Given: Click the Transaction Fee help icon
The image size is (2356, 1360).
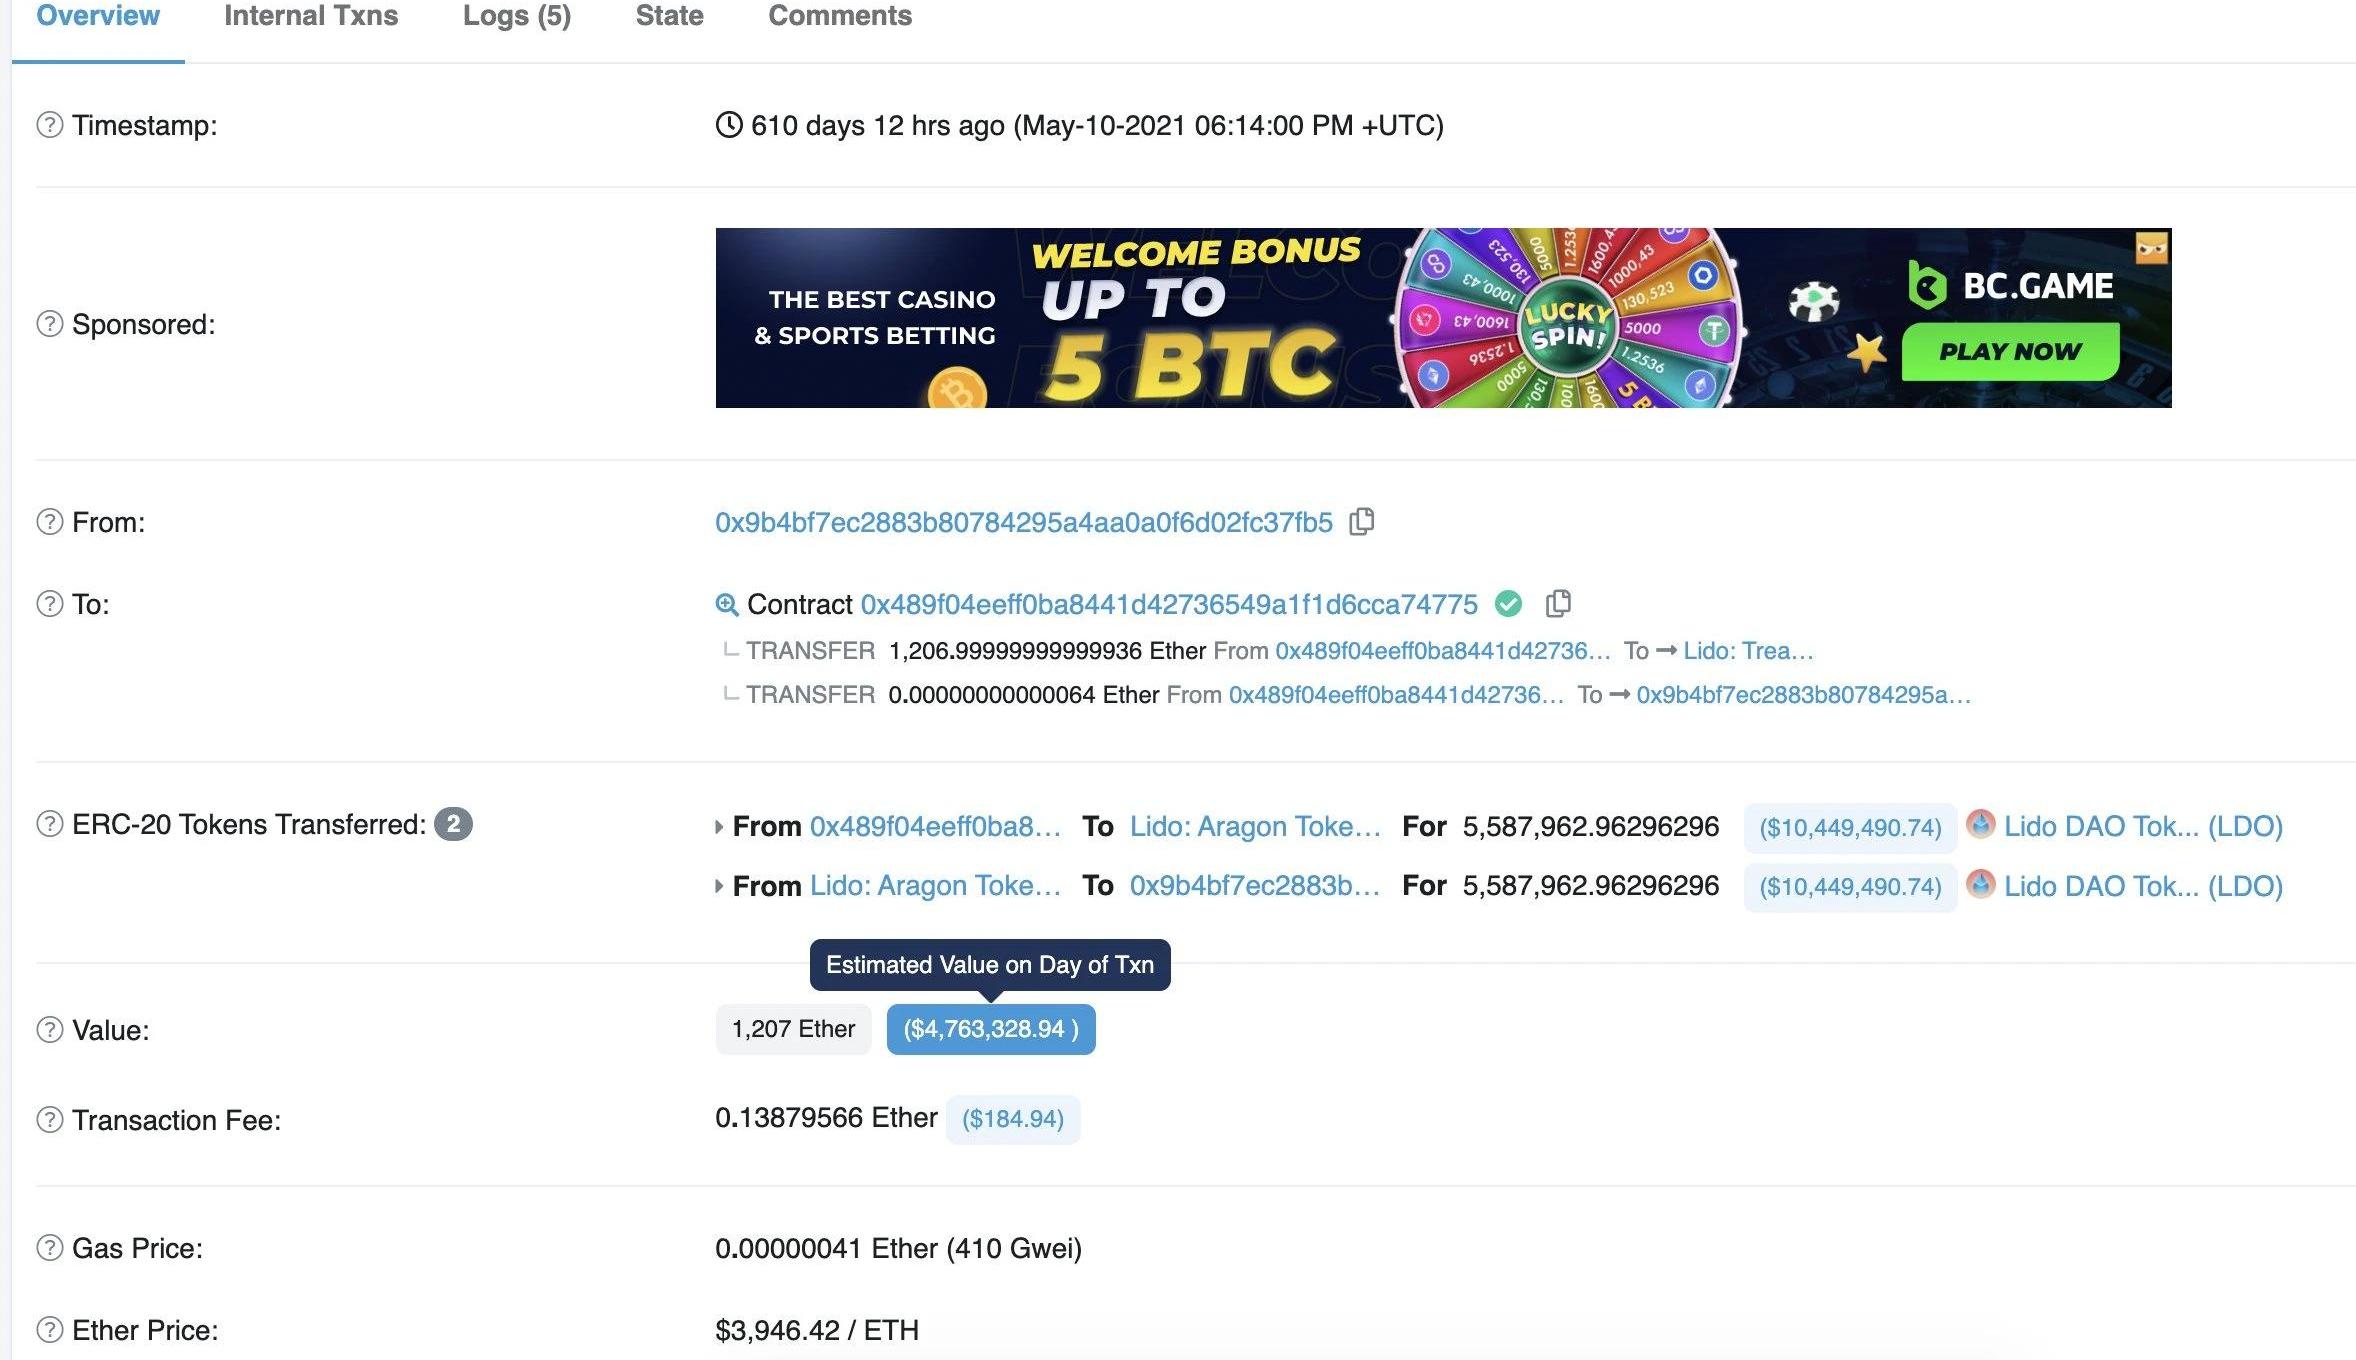Looking at the screenshot, I should coord(49,1120).
